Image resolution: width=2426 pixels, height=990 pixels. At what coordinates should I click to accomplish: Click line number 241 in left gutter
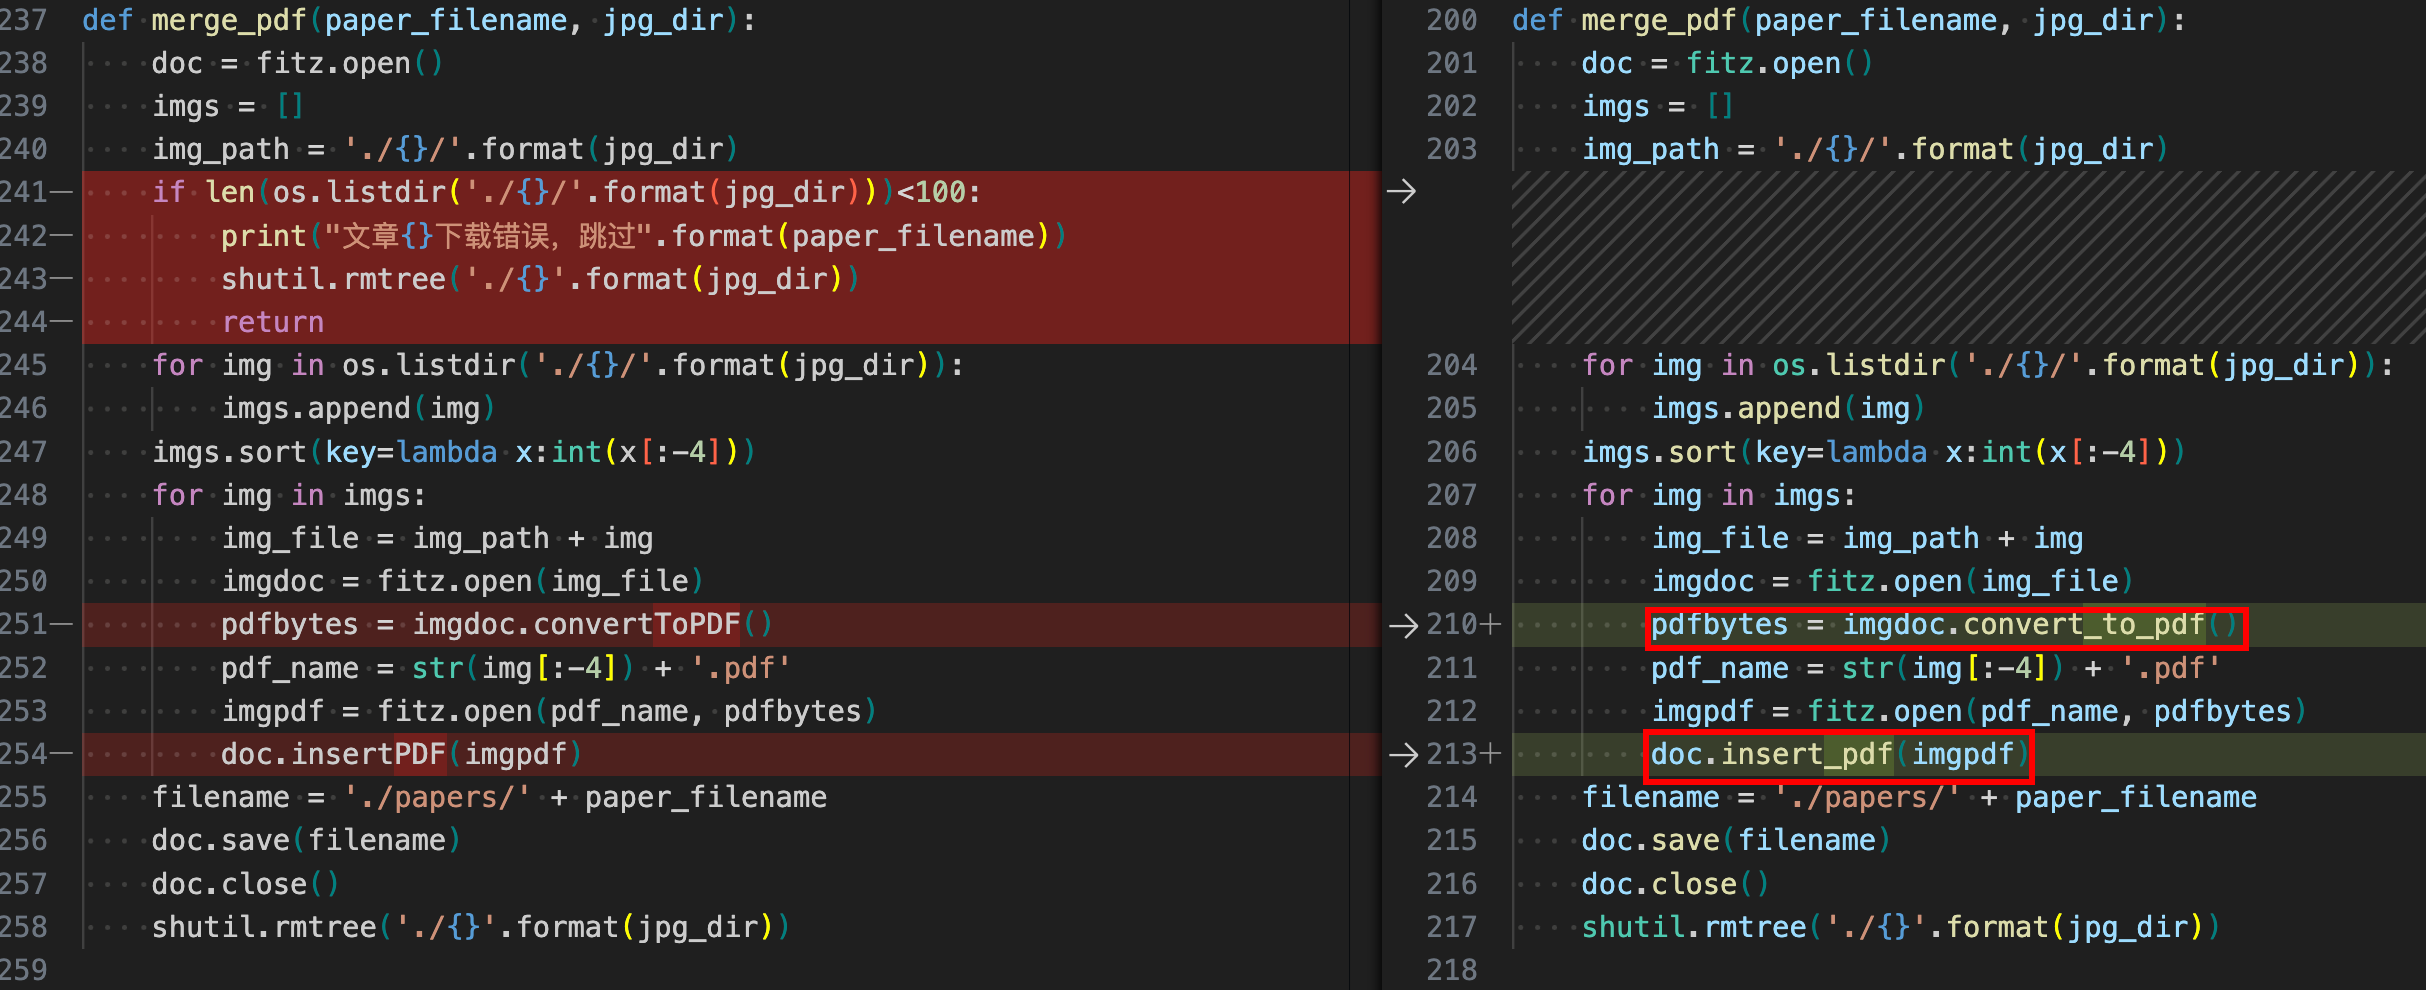tap(24, 192)
